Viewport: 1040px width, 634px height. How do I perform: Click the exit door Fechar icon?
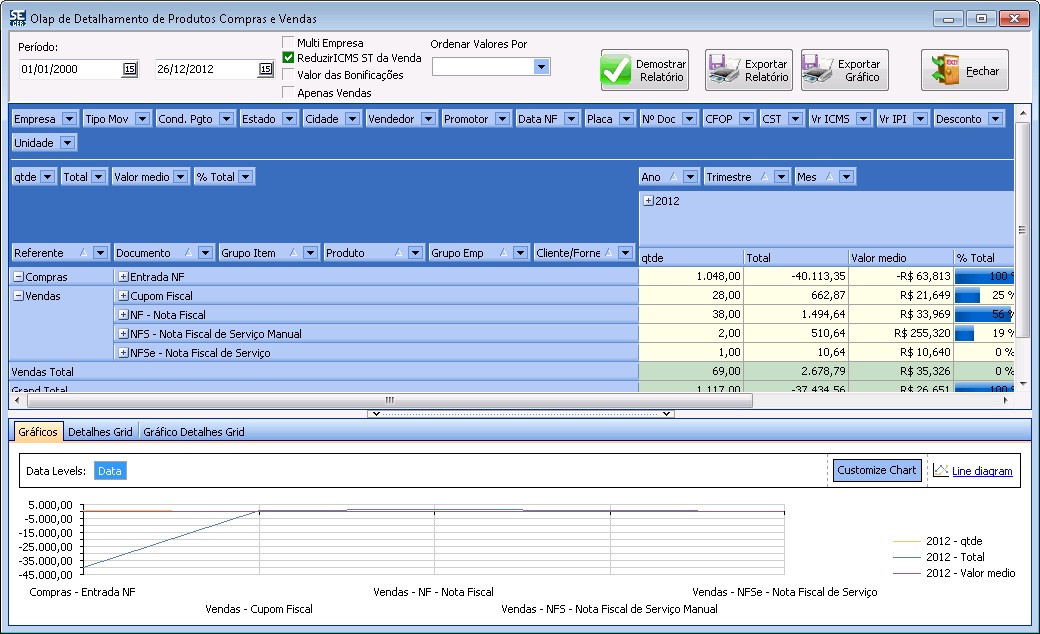[x=945, y=71]
